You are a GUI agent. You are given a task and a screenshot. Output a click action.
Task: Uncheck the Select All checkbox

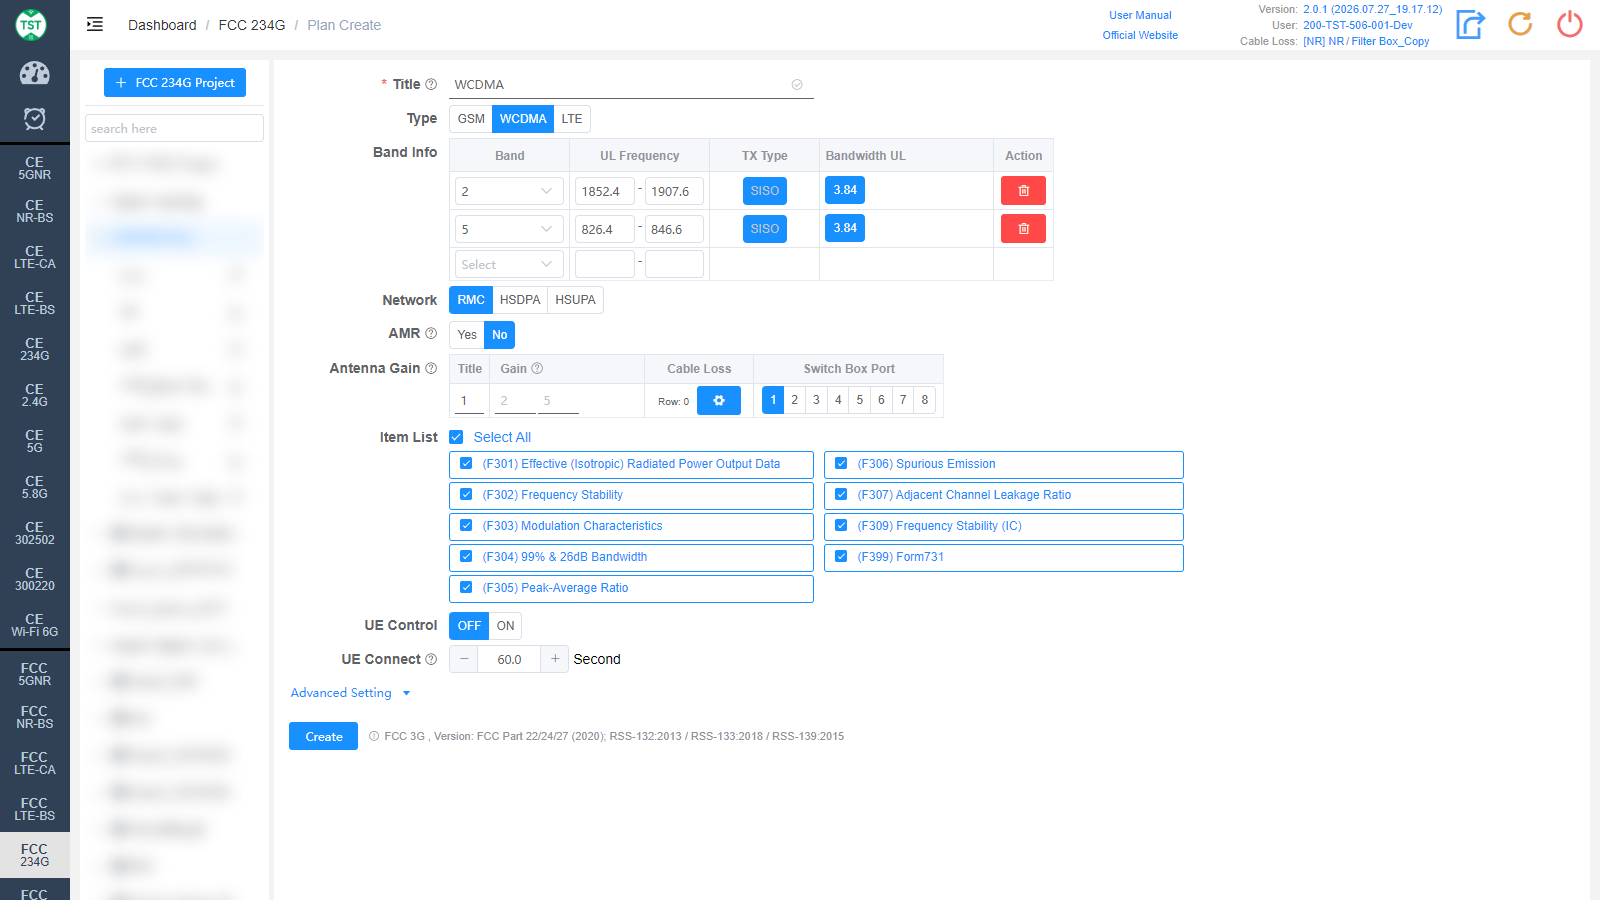456,437
